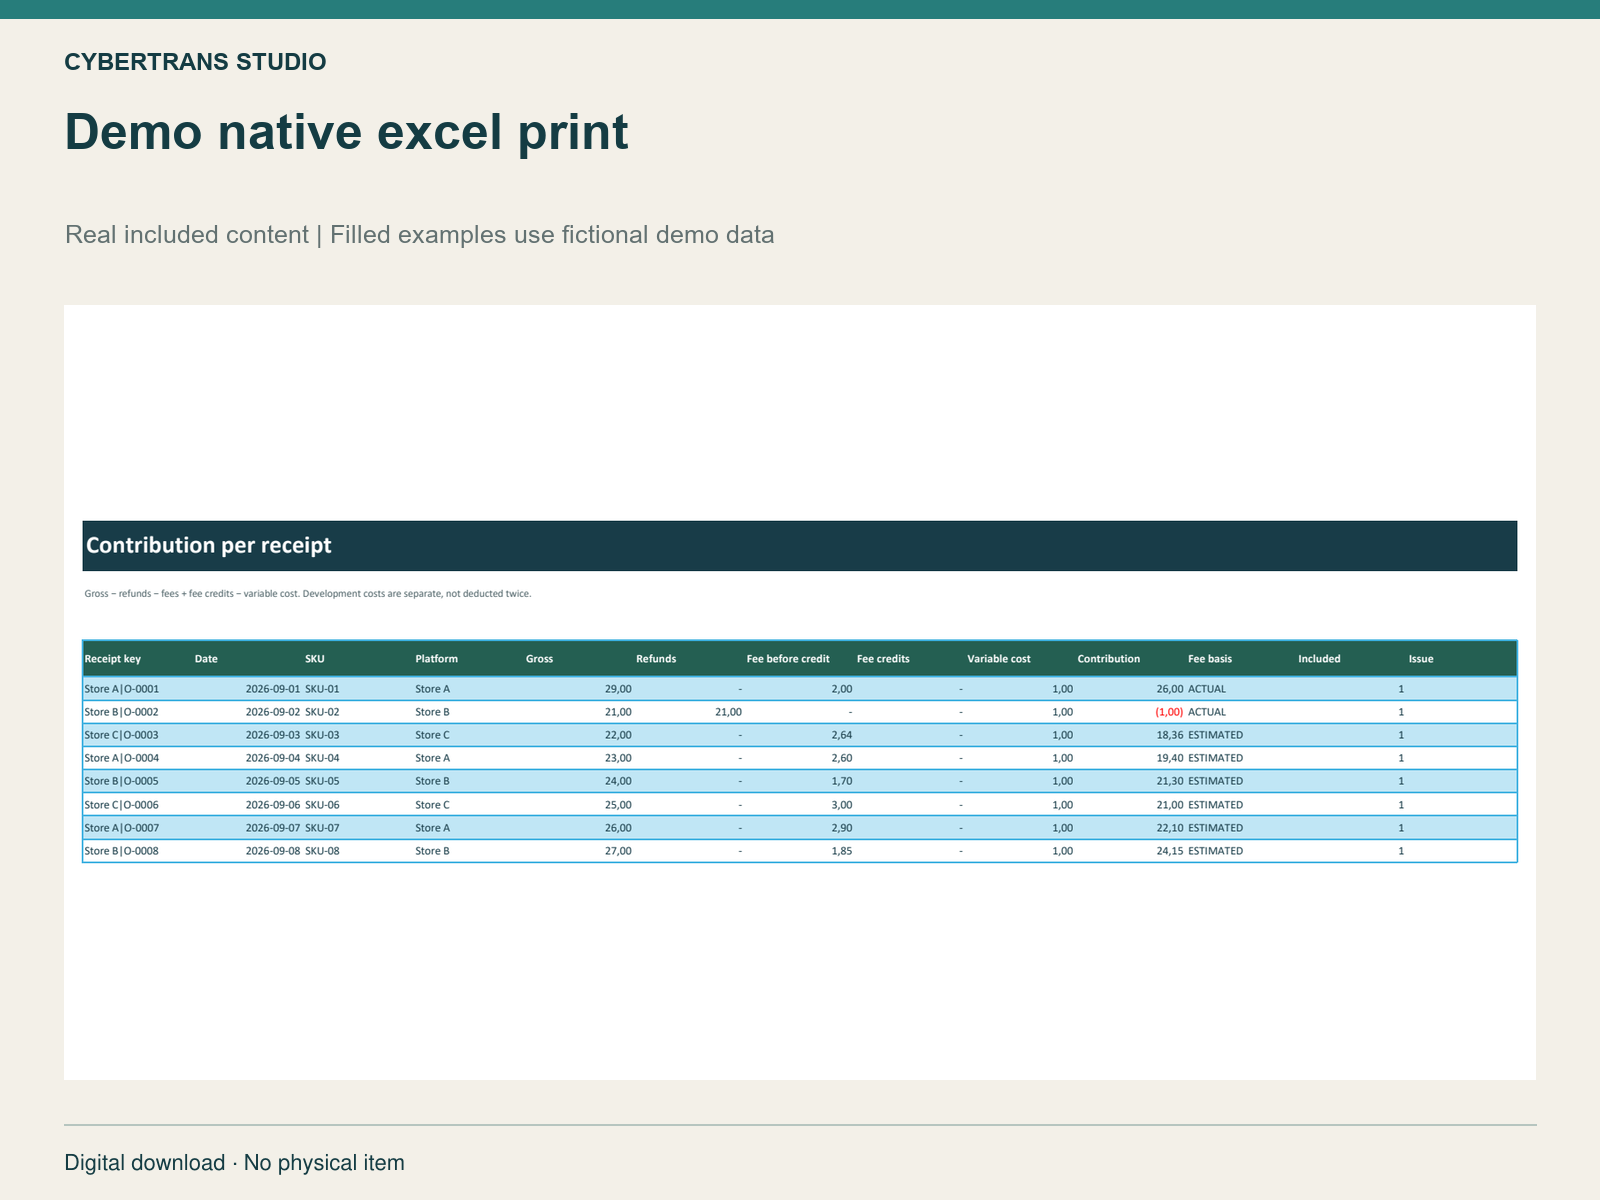Click the gross value 25,00
Image resolution: width=1600 pixels, height=1200 pixels.
(x=618, y=805)
